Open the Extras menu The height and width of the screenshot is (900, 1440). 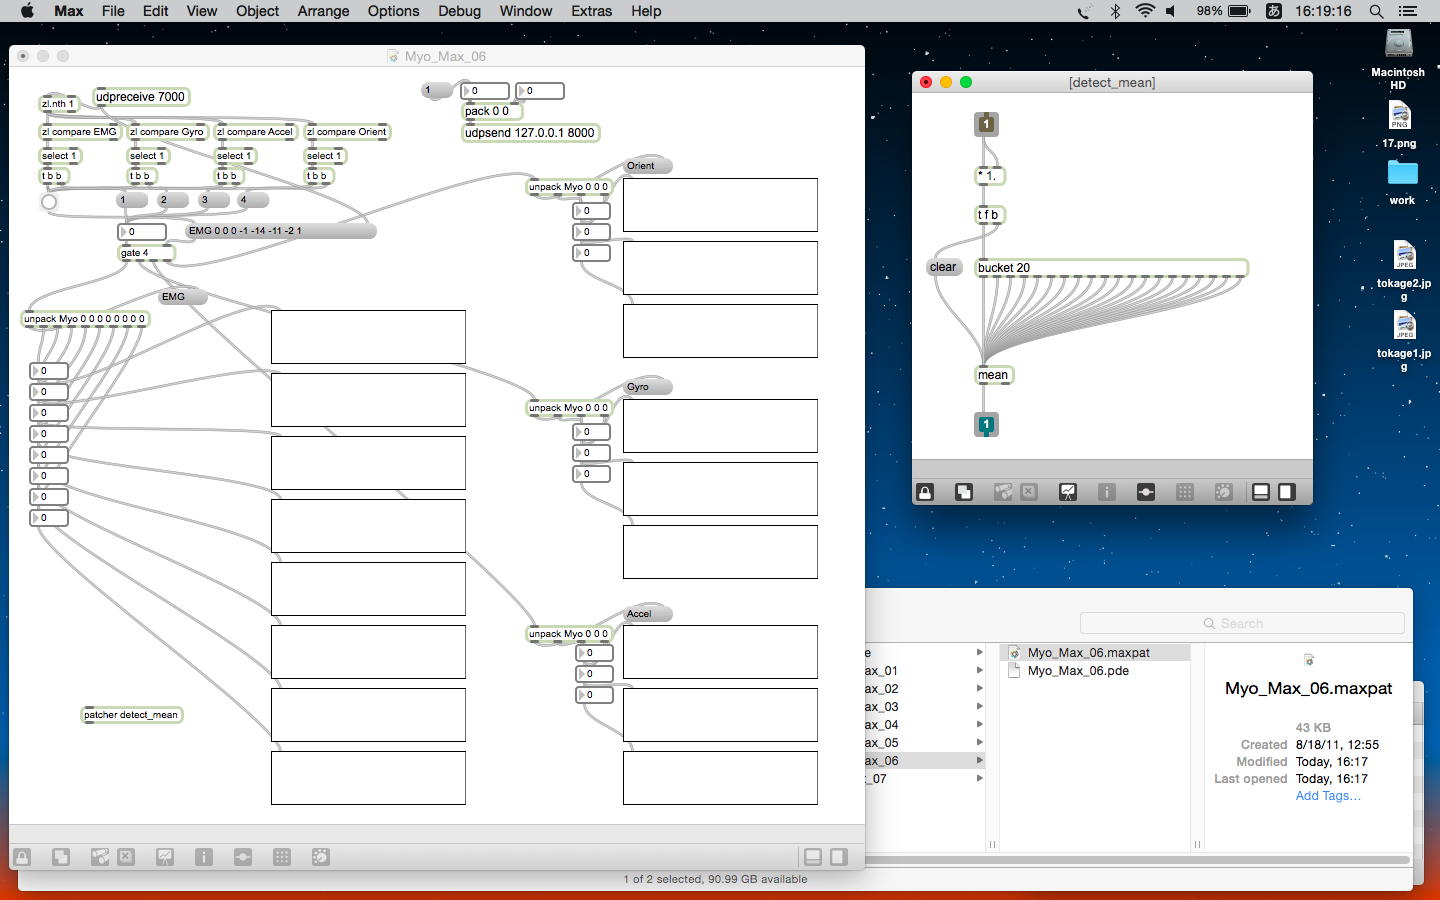tap(591, 11)
